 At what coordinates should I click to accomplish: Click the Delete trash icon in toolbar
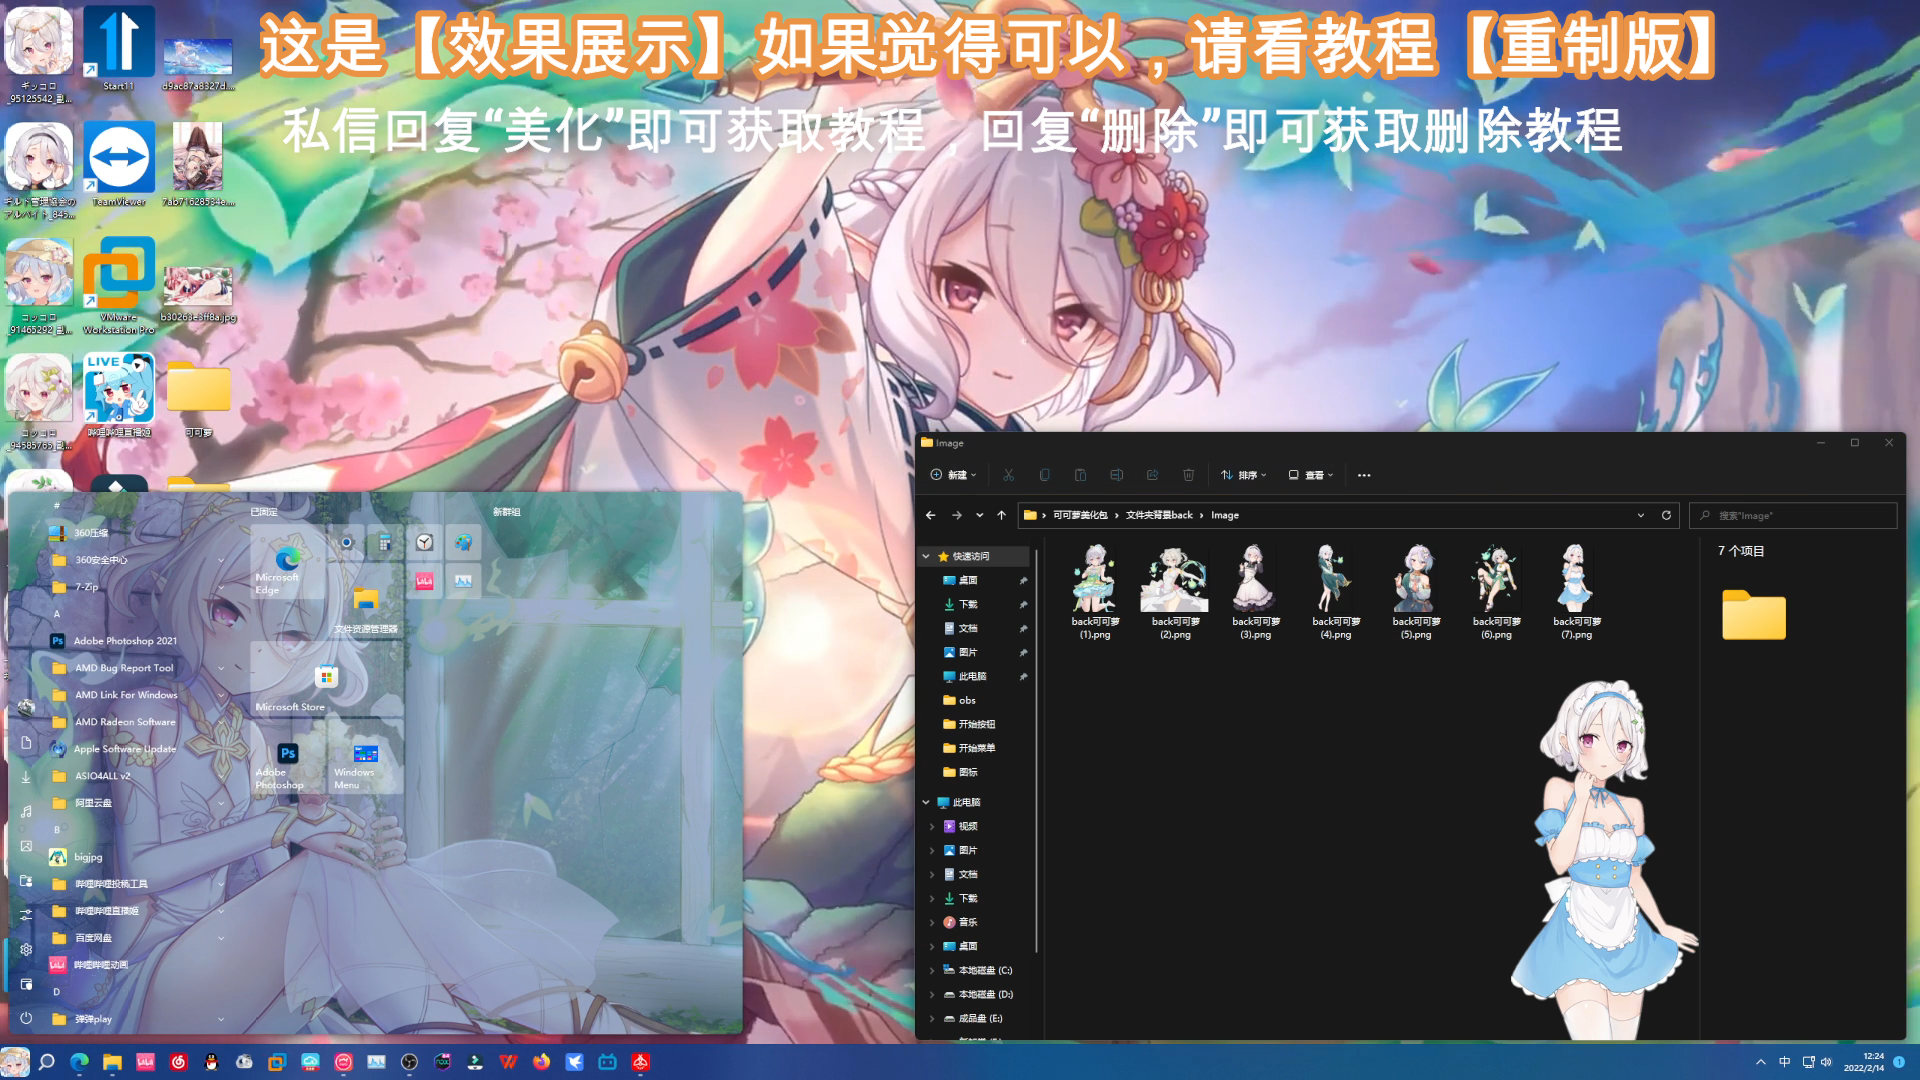pos(1188,475)
